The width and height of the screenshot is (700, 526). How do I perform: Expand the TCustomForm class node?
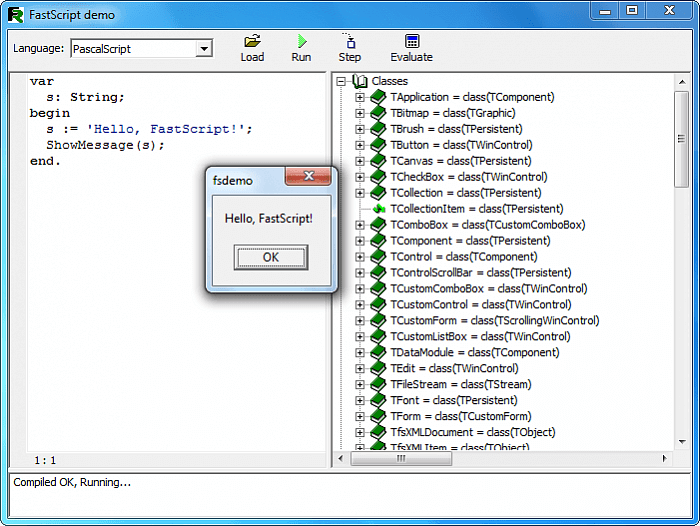click(x=360, y=321)
